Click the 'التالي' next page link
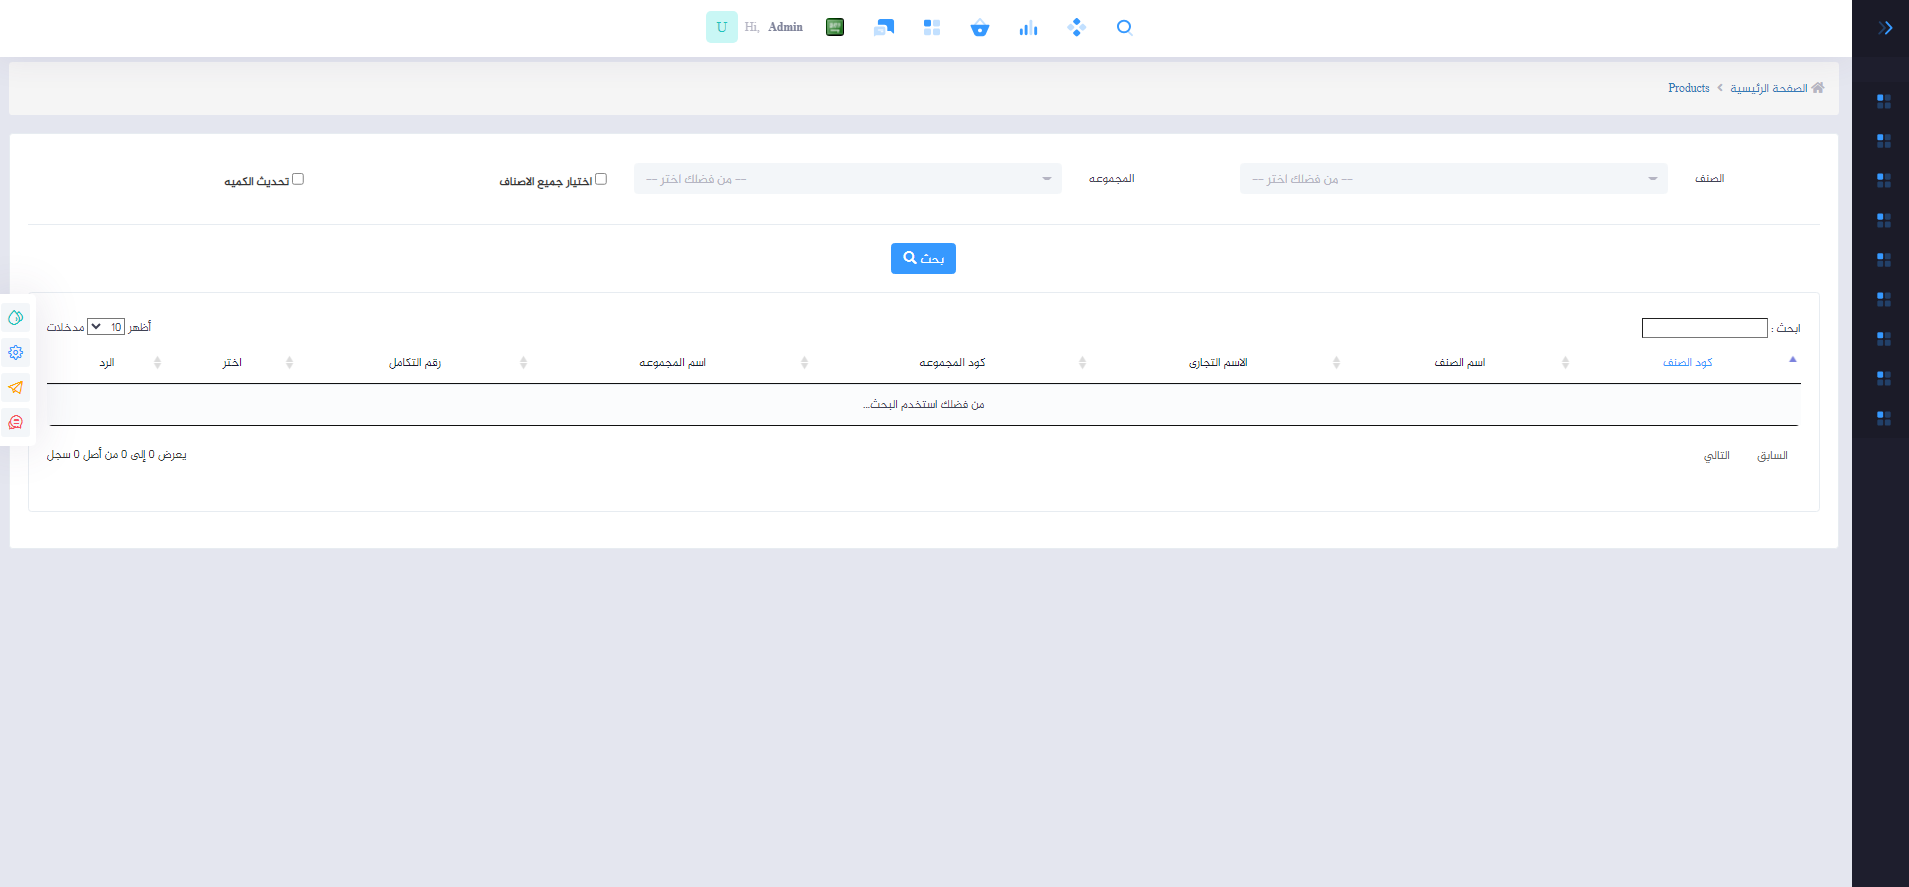 [1716, 456]
